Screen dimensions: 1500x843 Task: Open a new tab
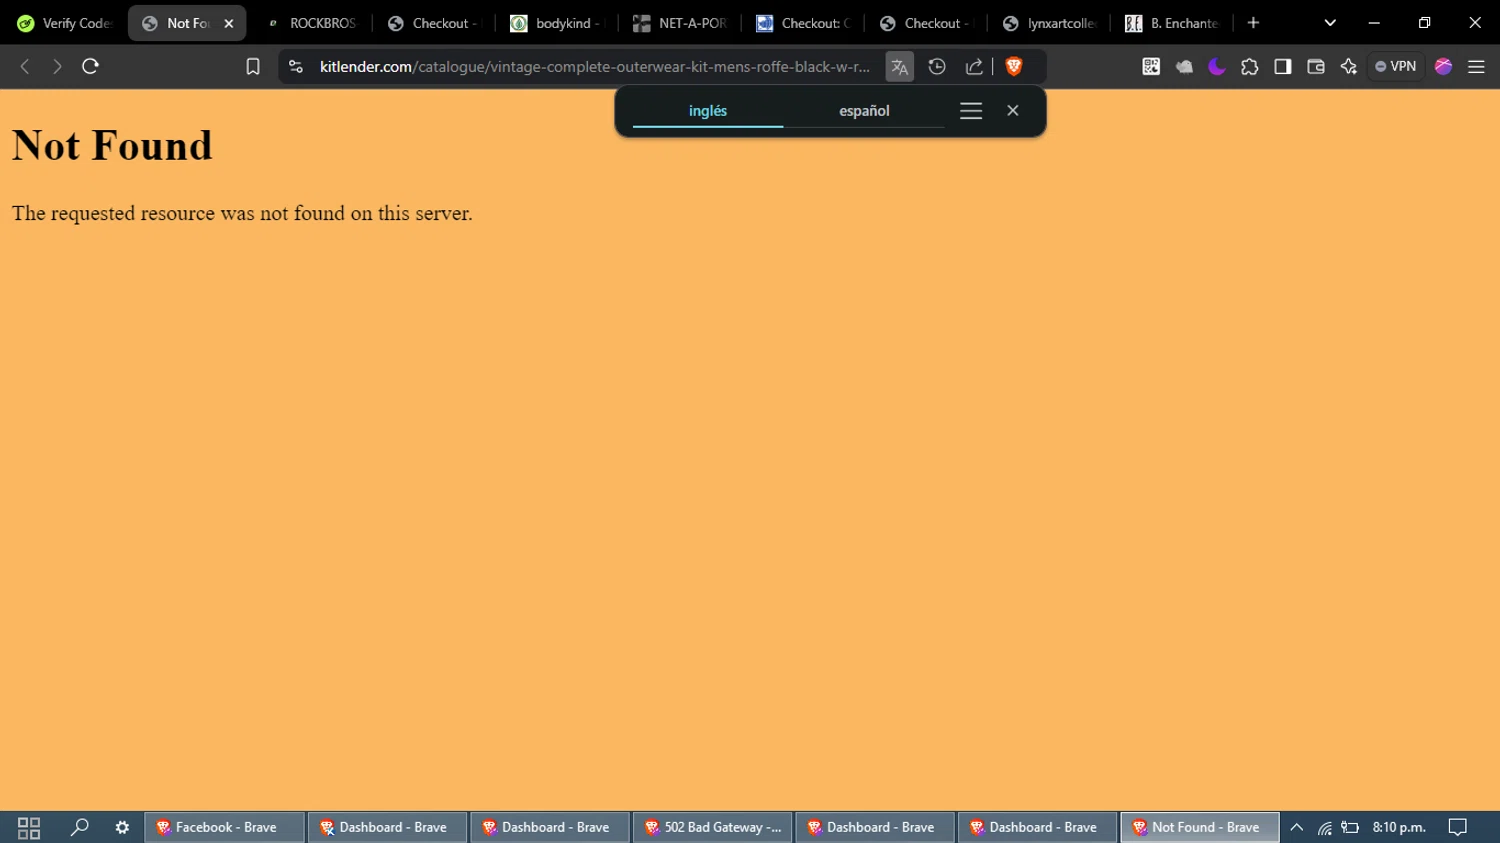click(x=1253, y=23)
